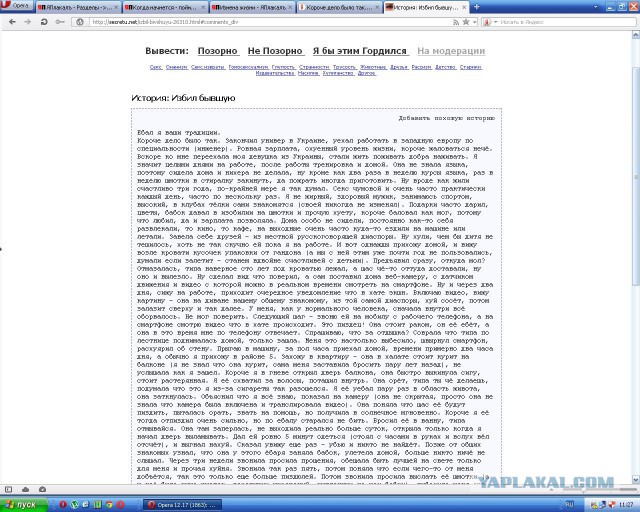This screenshot has height=512, width=640.
Task: Close the active 'История' tab
Action: point(464,7)
